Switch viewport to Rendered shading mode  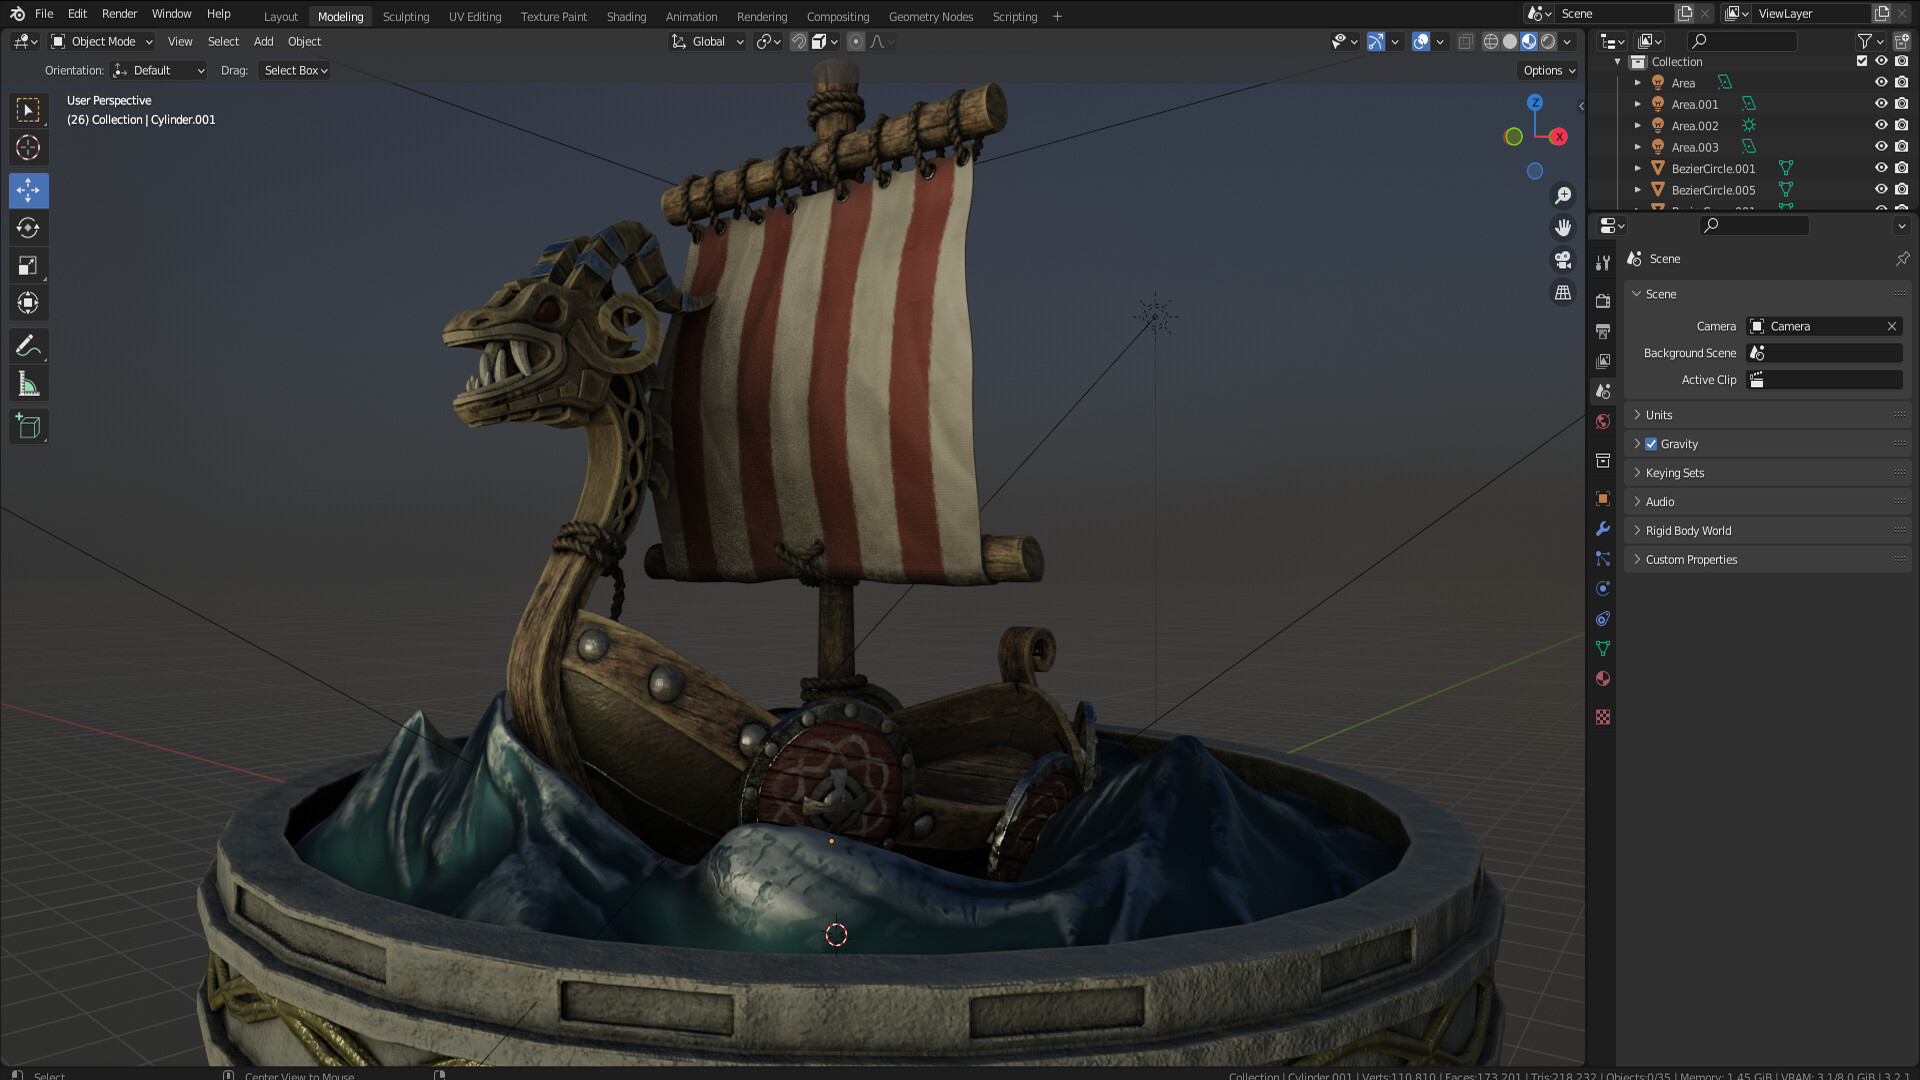pyautogui.click(x=1546, y=41)
